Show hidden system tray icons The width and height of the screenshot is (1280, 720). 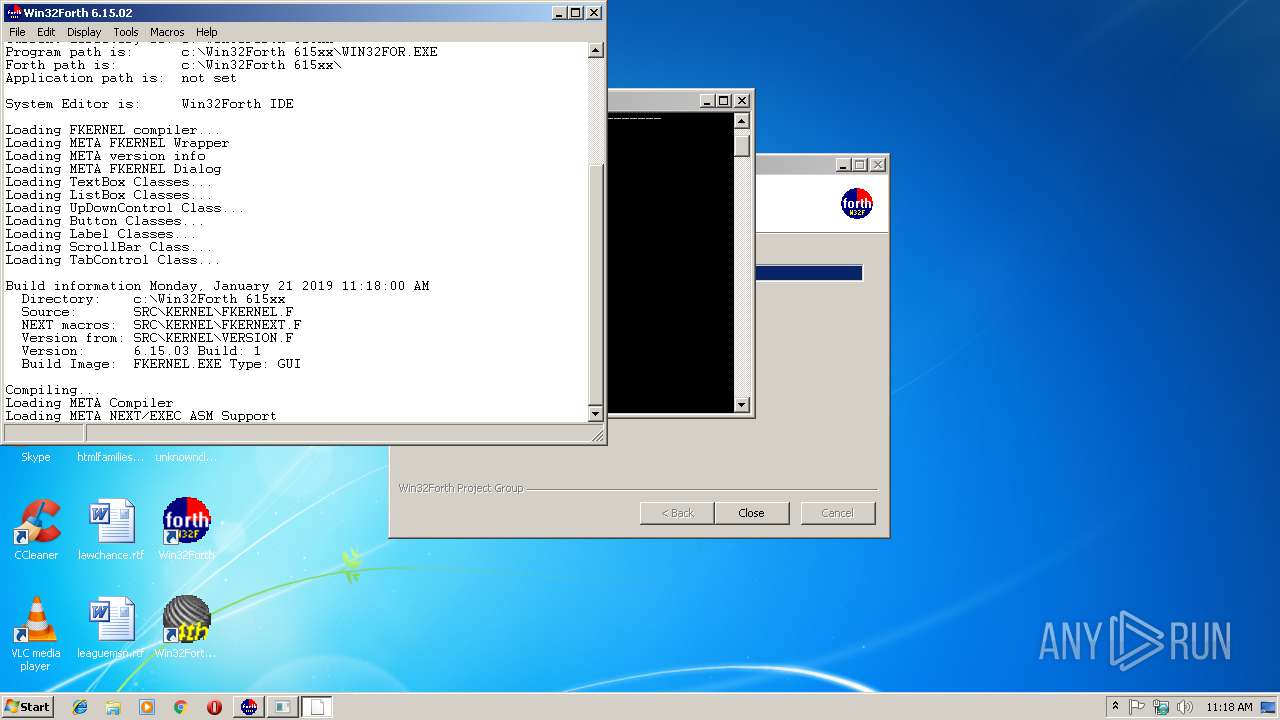click(x=1116, y=706)
